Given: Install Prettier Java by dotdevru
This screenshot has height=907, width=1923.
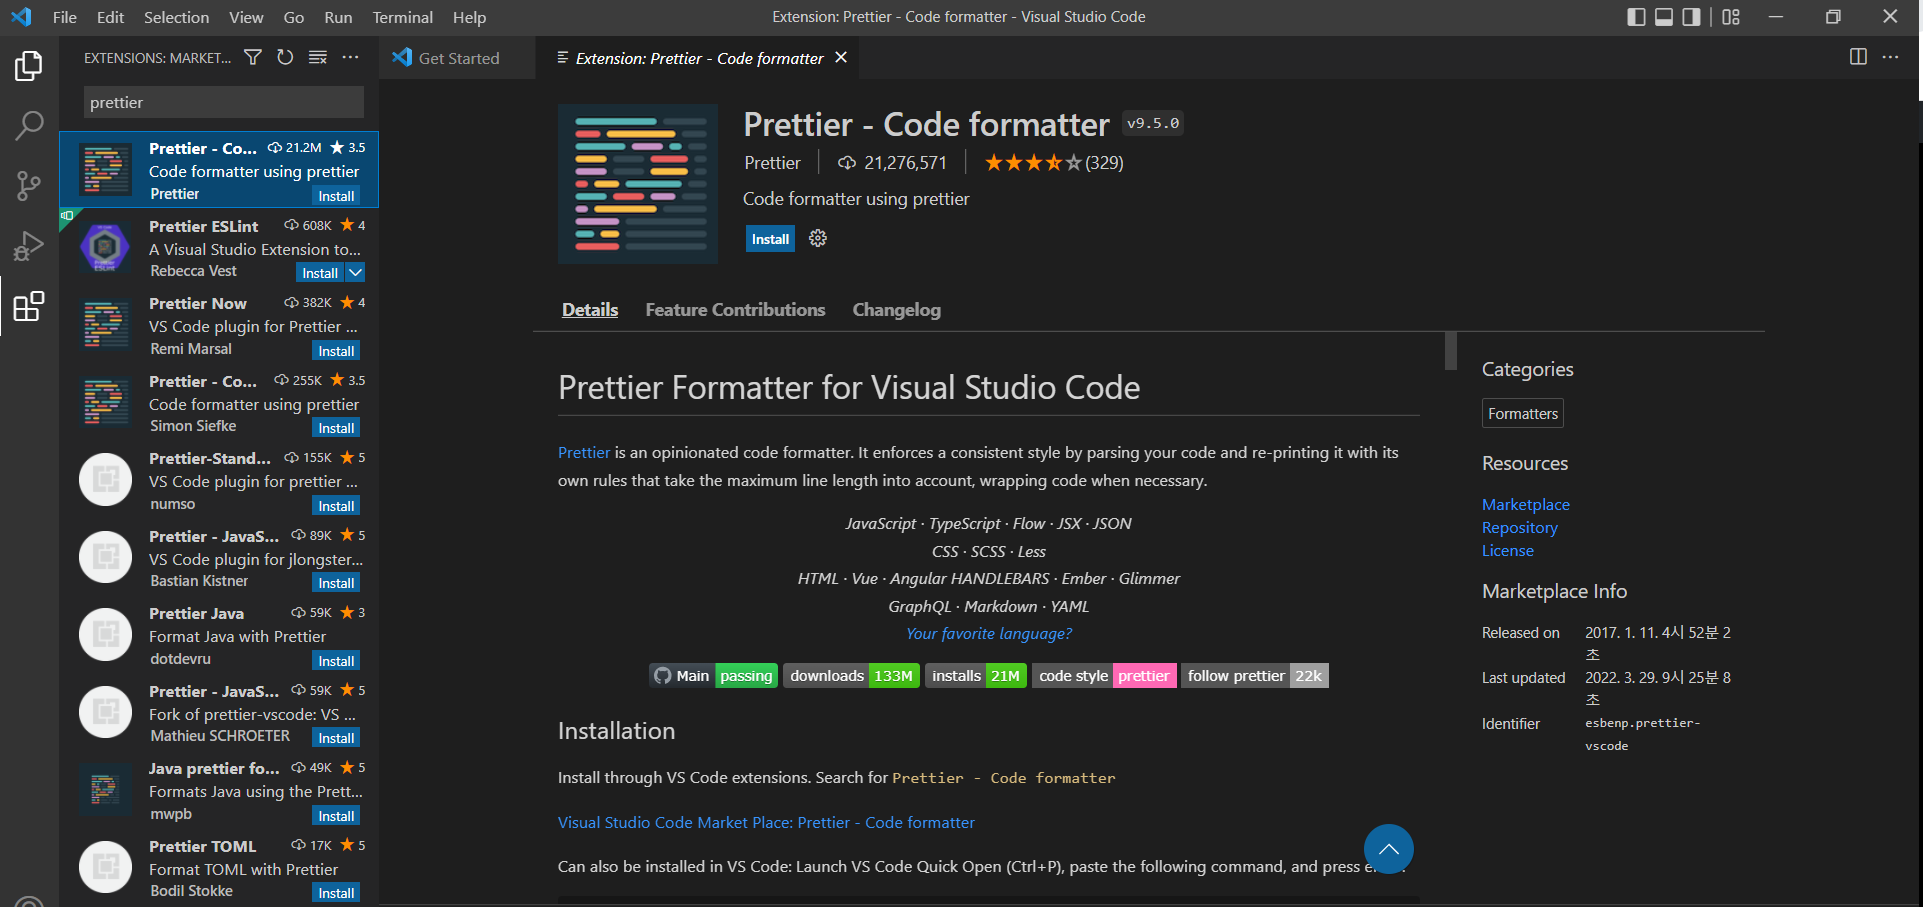Looking at the screenshot, I should pos(336,661).
